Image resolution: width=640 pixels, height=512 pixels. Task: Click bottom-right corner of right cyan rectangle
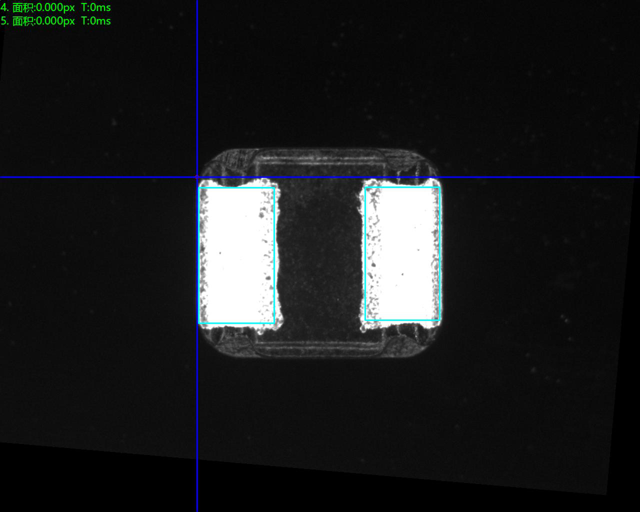439,321
